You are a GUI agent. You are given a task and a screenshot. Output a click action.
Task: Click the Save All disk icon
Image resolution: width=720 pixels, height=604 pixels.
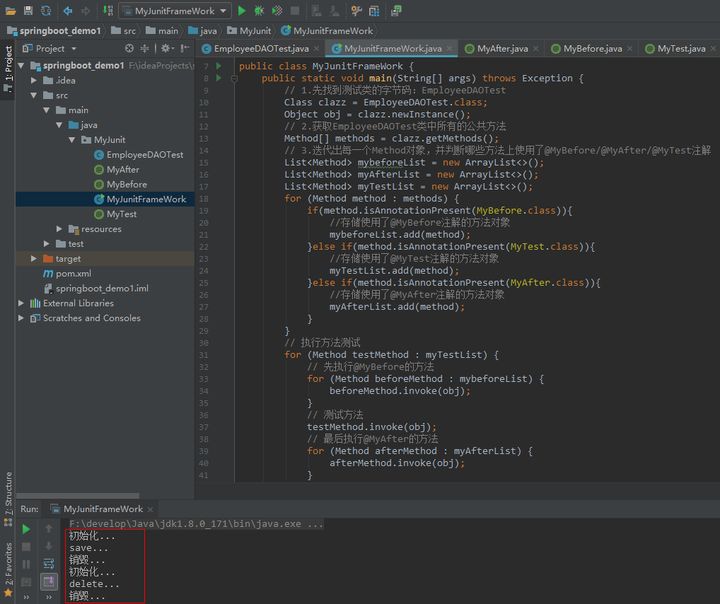click(28, 10)
